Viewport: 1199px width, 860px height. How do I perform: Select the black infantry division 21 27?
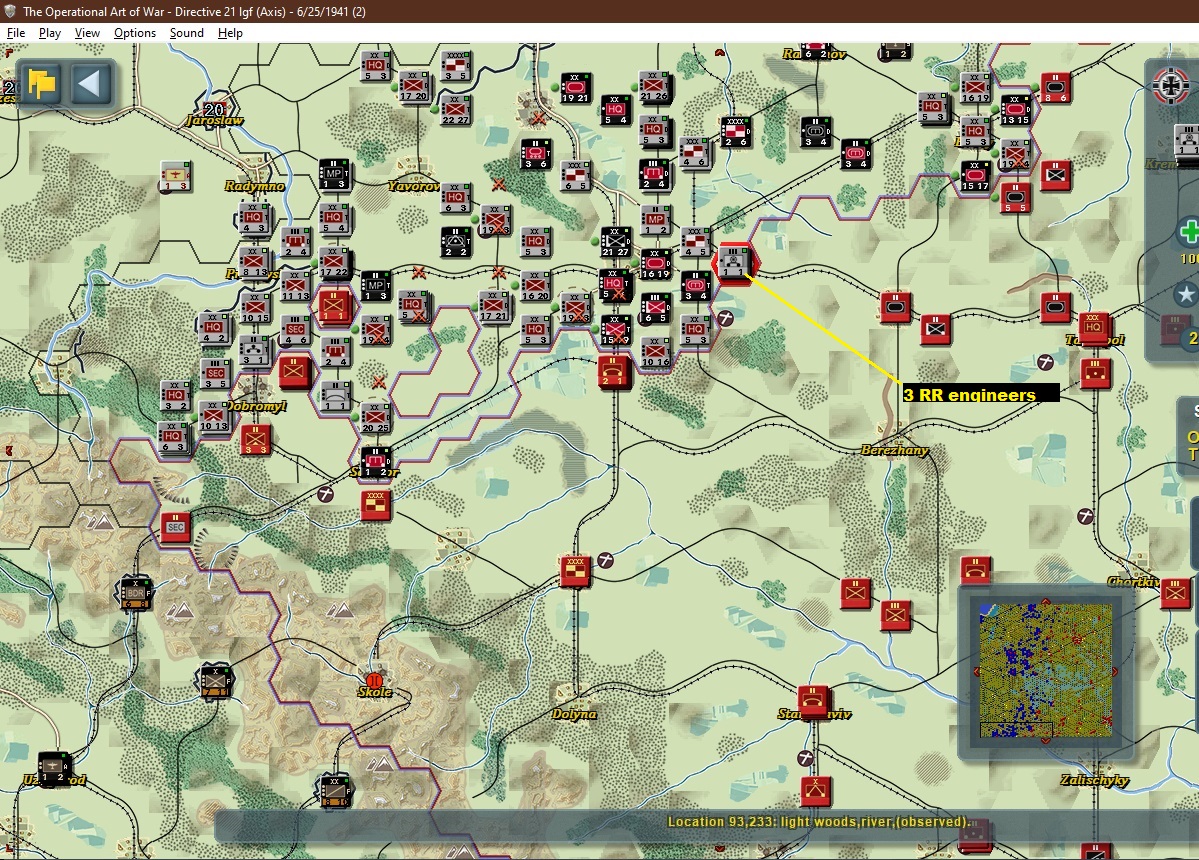click(615, 242)
